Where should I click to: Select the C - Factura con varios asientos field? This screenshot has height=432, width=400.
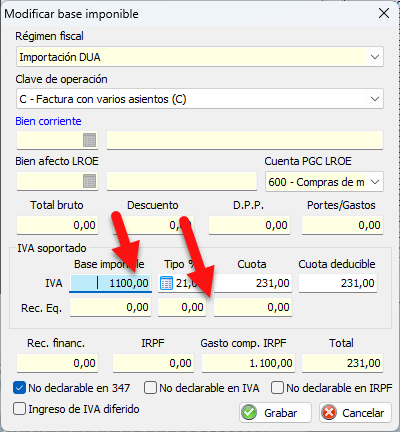(200, 99)
